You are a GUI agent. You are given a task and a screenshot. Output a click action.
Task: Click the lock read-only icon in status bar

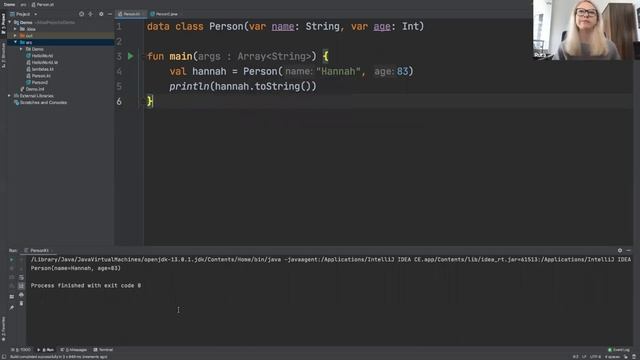click(x=626, y=357)
